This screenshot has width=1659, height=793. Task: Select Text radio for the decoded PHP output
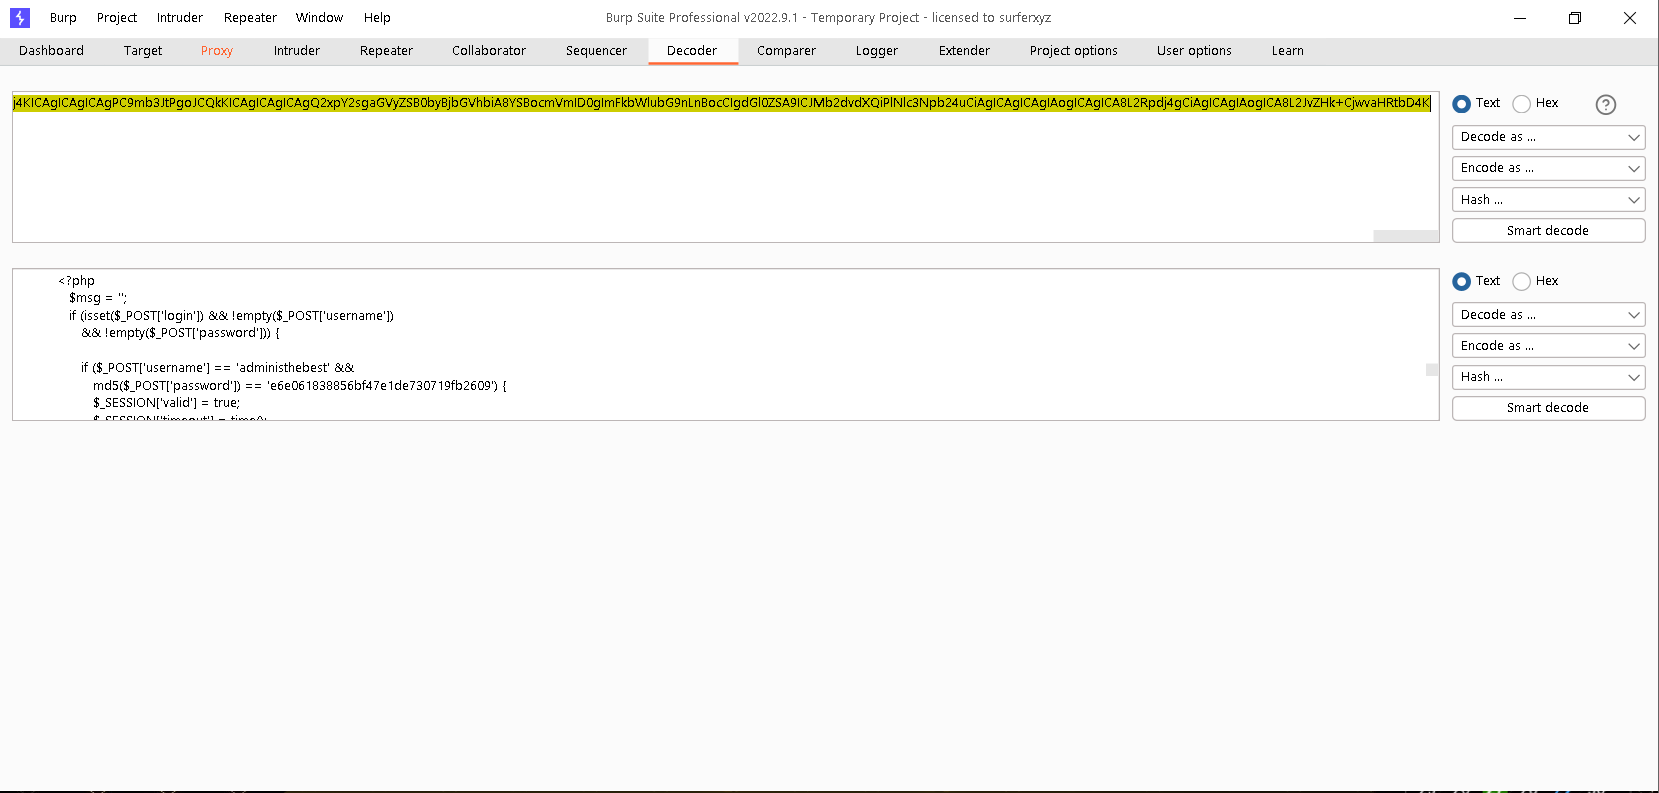1462,282
